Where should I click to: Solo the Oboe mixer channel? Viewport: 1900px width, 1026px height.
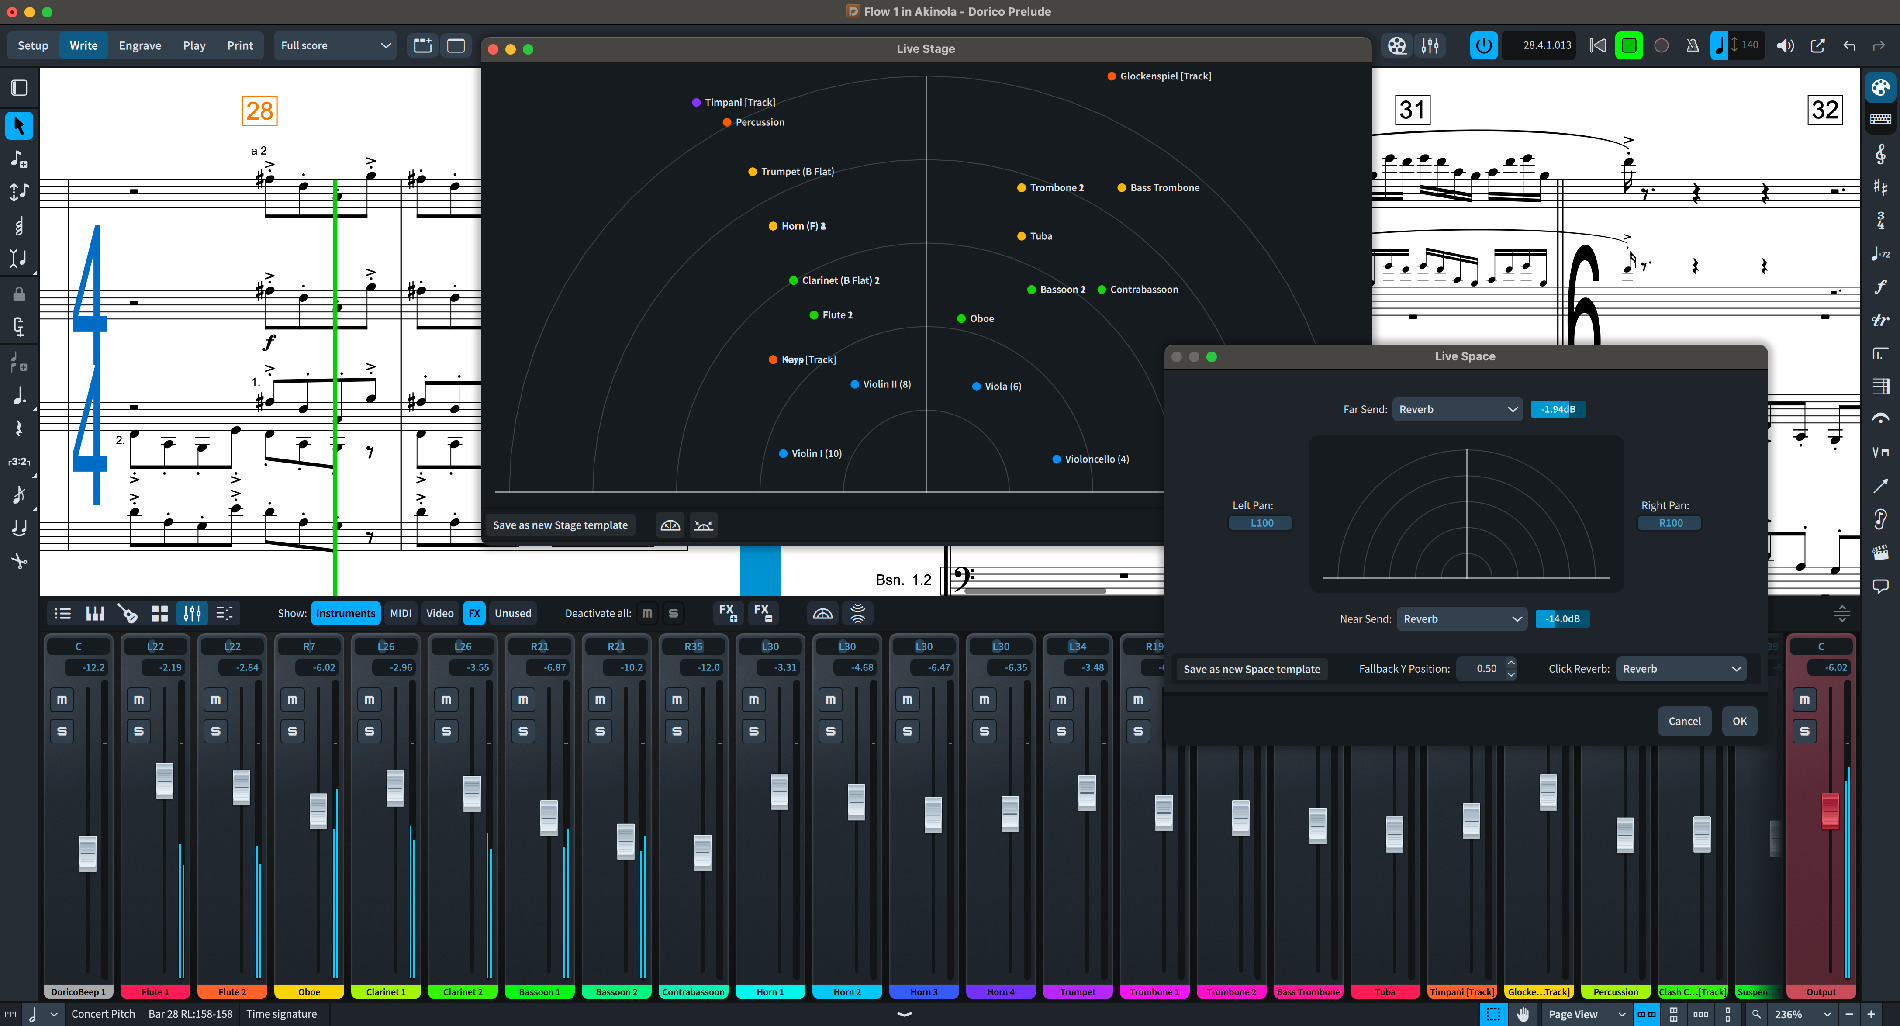pos(292,731)
